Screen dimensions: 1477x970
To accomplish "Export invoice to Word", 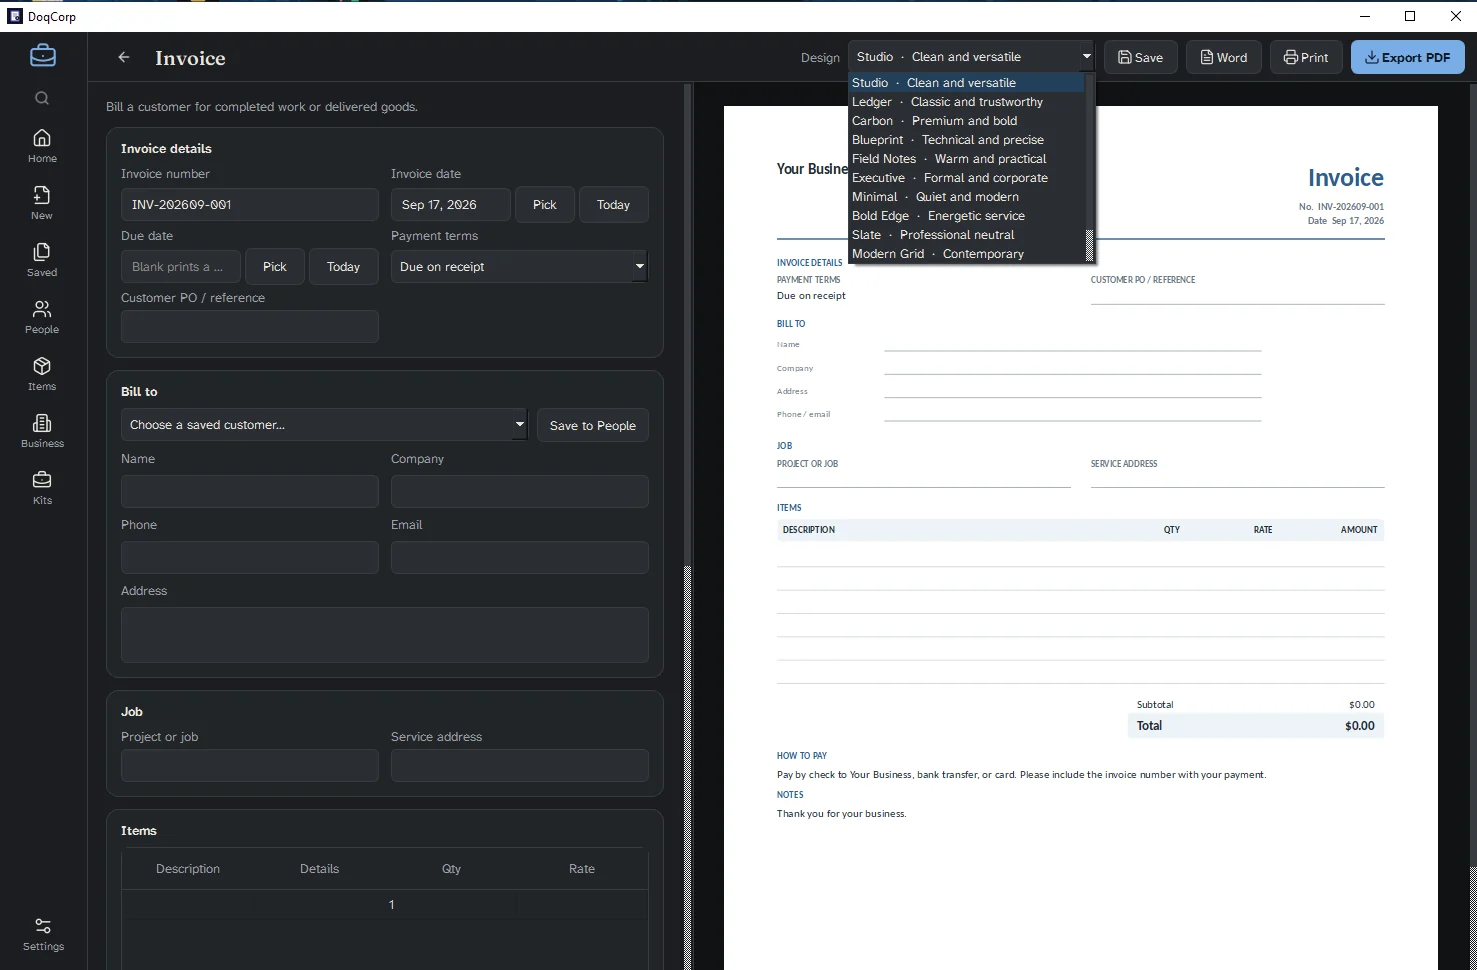I will point(1224,57).
